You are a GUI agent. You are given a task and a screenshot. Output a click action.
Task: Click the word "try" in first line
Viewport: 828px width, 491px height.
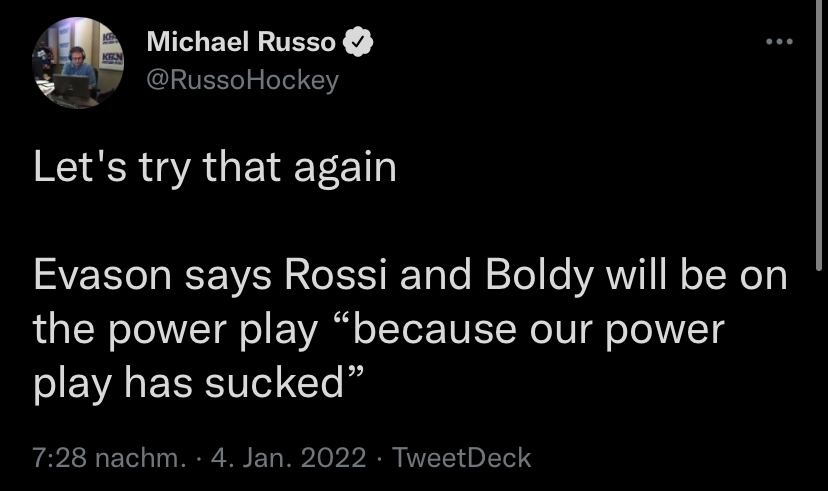pos(159,167)
